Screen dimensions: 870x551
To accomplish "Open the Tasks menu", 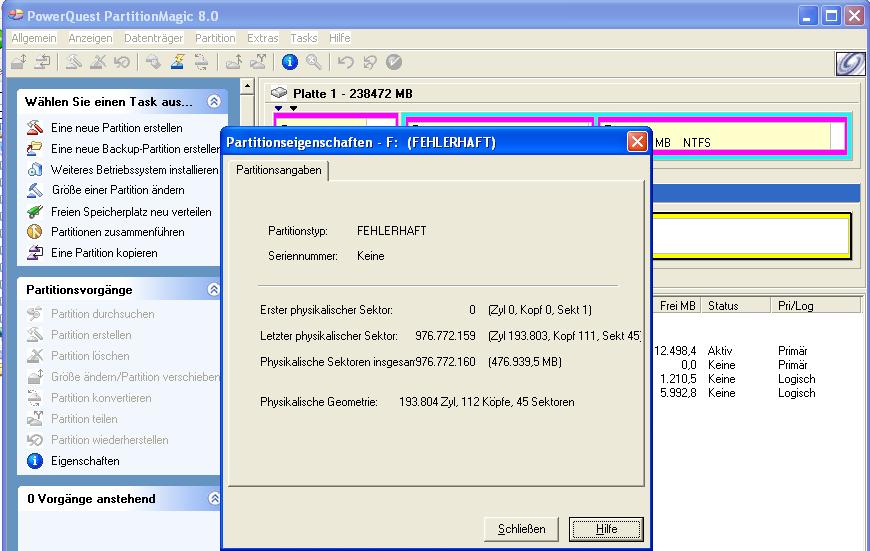I will coord(304,38).
